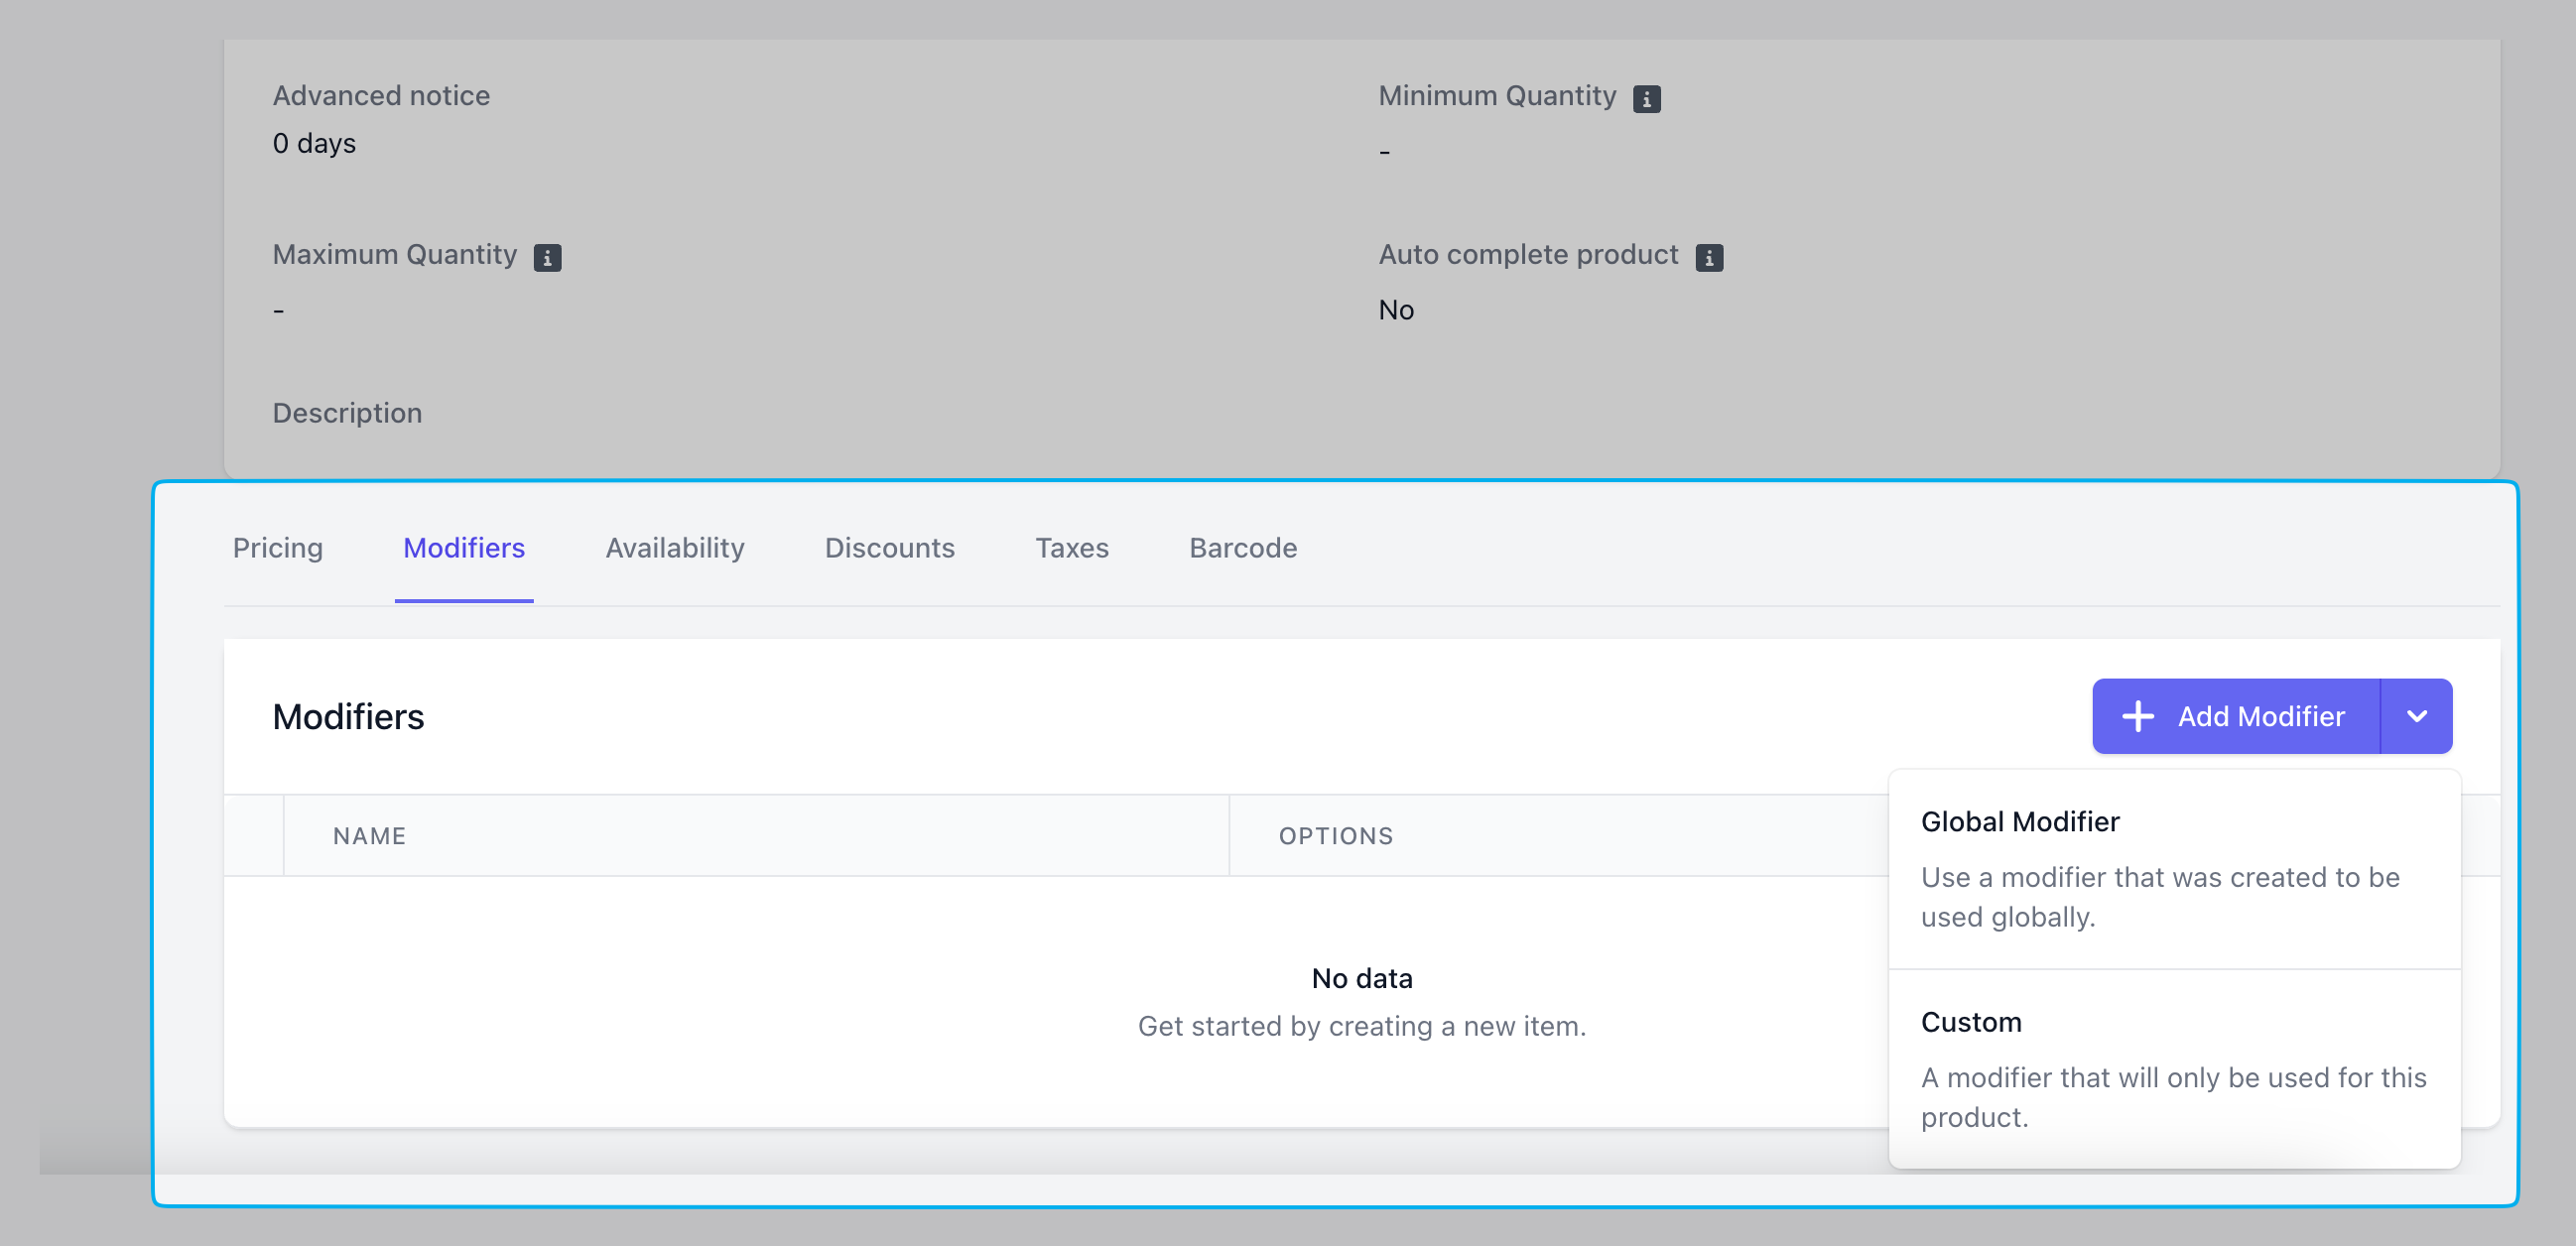Go to the Discounts tab
Screen dimensions: 2576x1246
point(889,548)
